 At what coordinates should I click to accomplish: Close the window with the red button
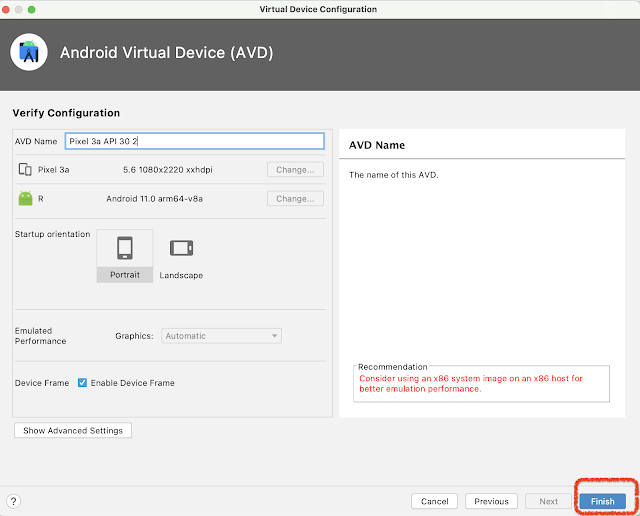coord(6,9)
